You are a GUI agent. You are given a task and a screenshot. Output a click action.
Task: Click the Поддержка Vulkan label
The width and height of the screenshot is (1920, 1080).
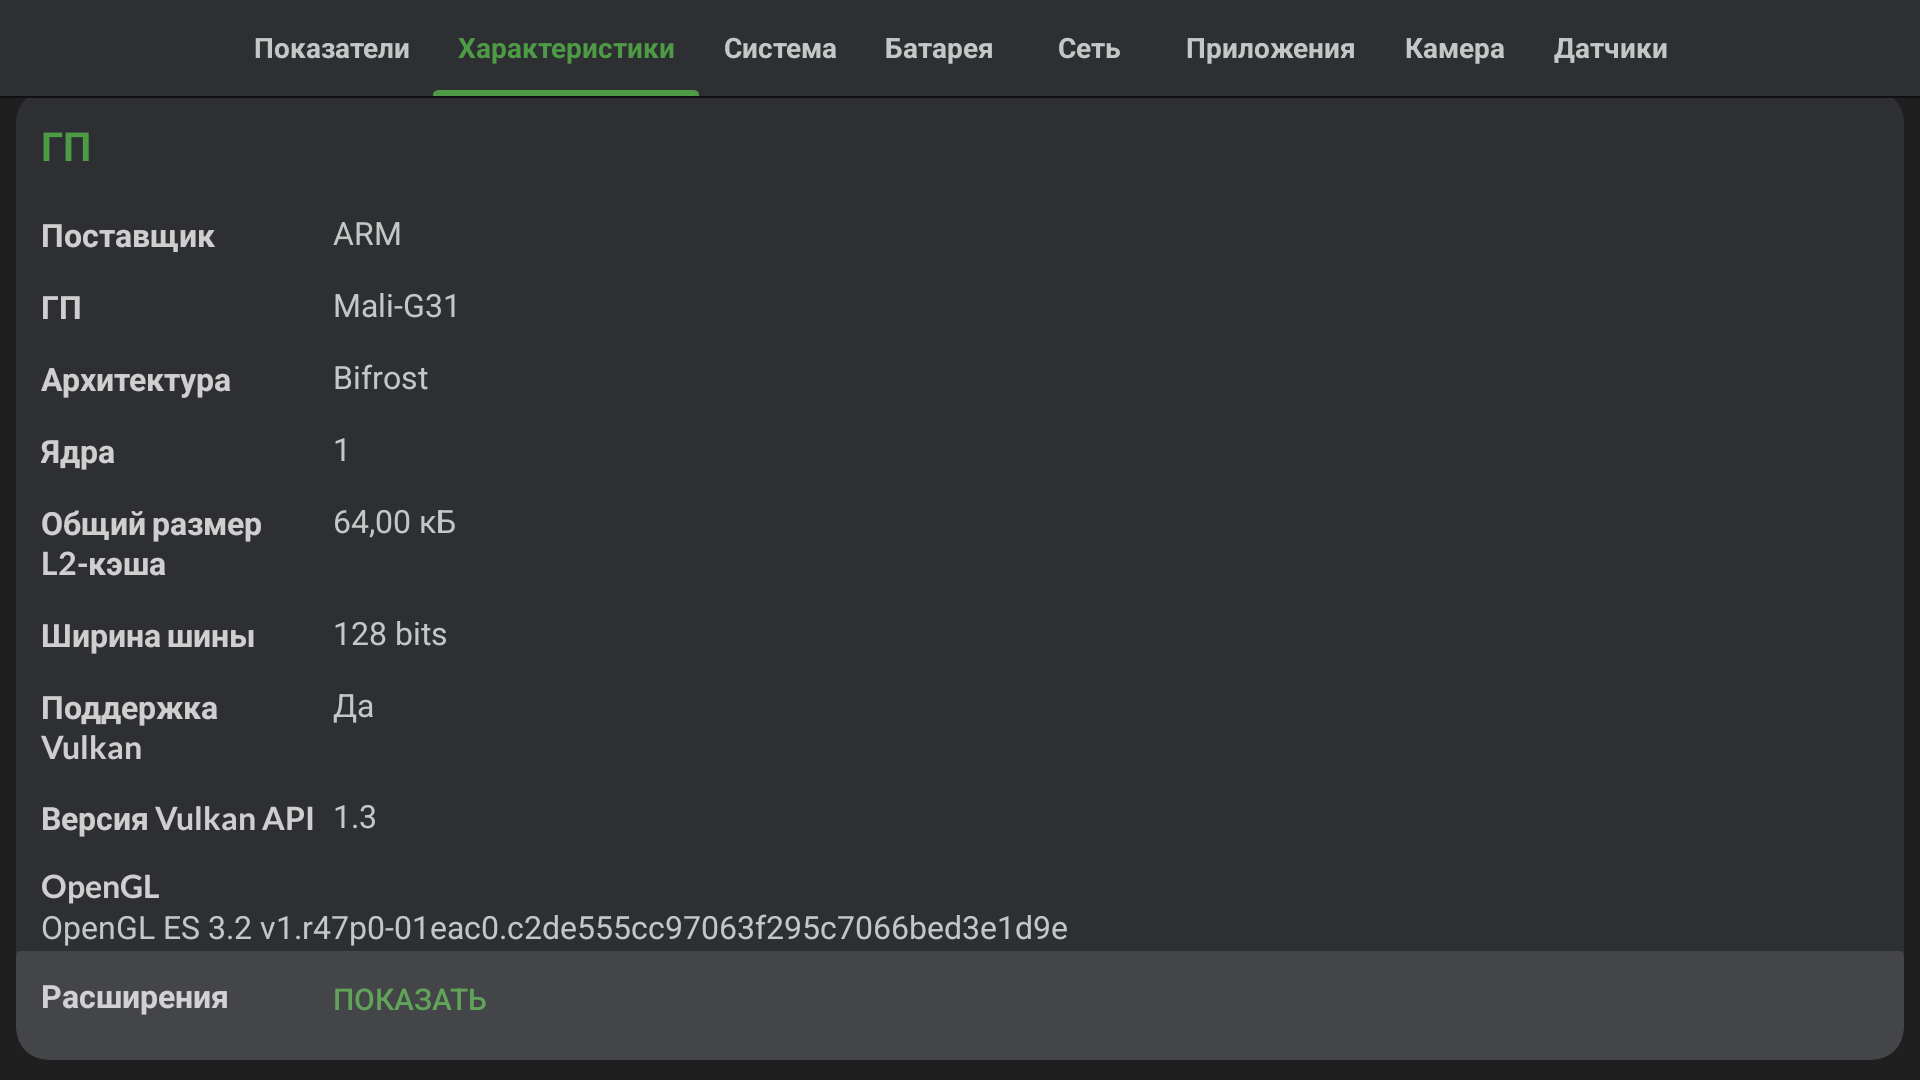129,728
